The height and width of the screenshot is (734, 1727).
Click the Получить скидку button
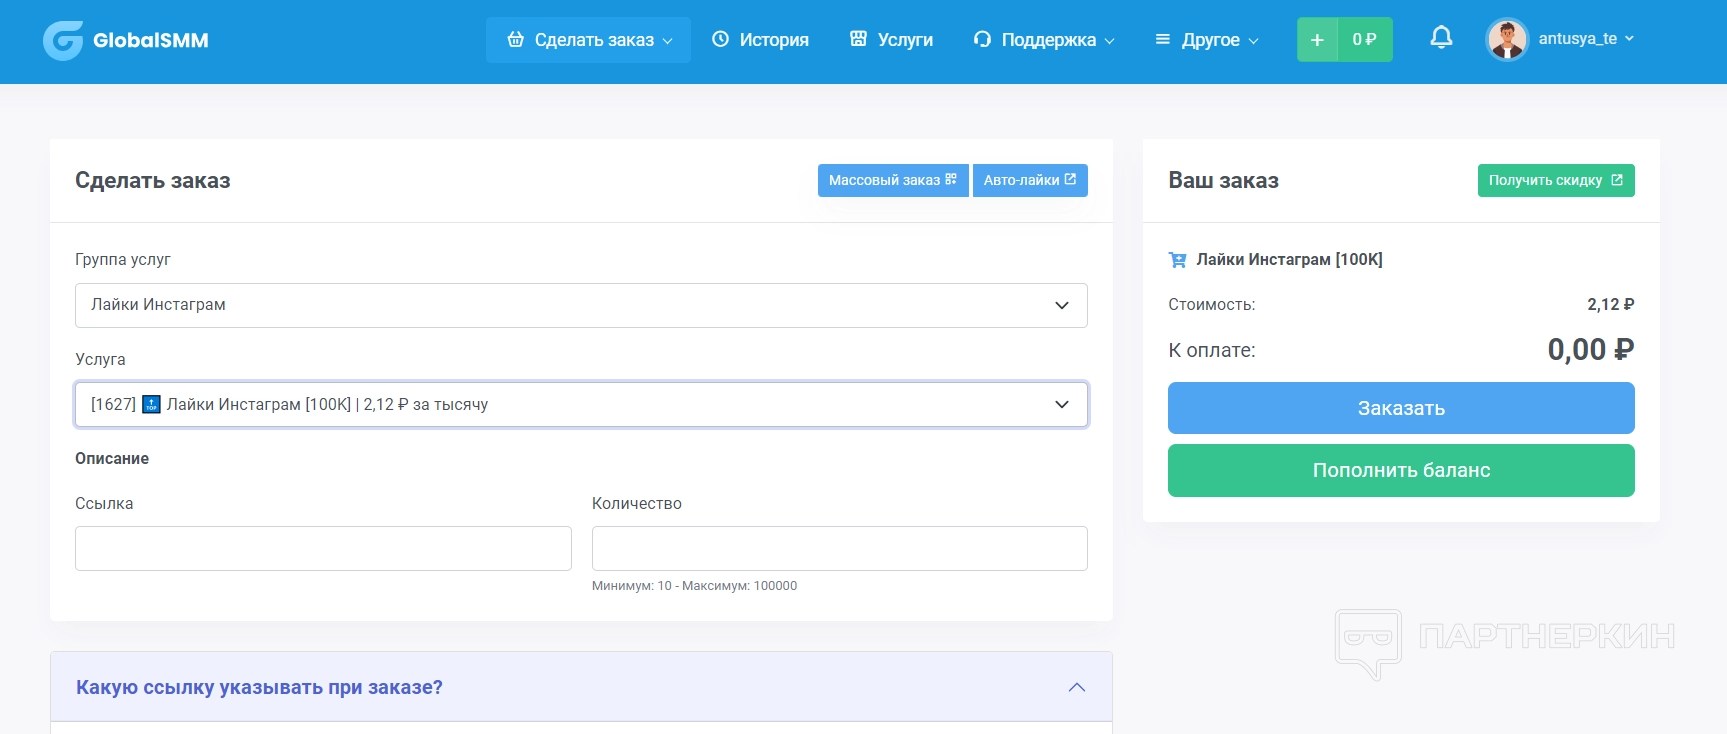[1555, 180]
